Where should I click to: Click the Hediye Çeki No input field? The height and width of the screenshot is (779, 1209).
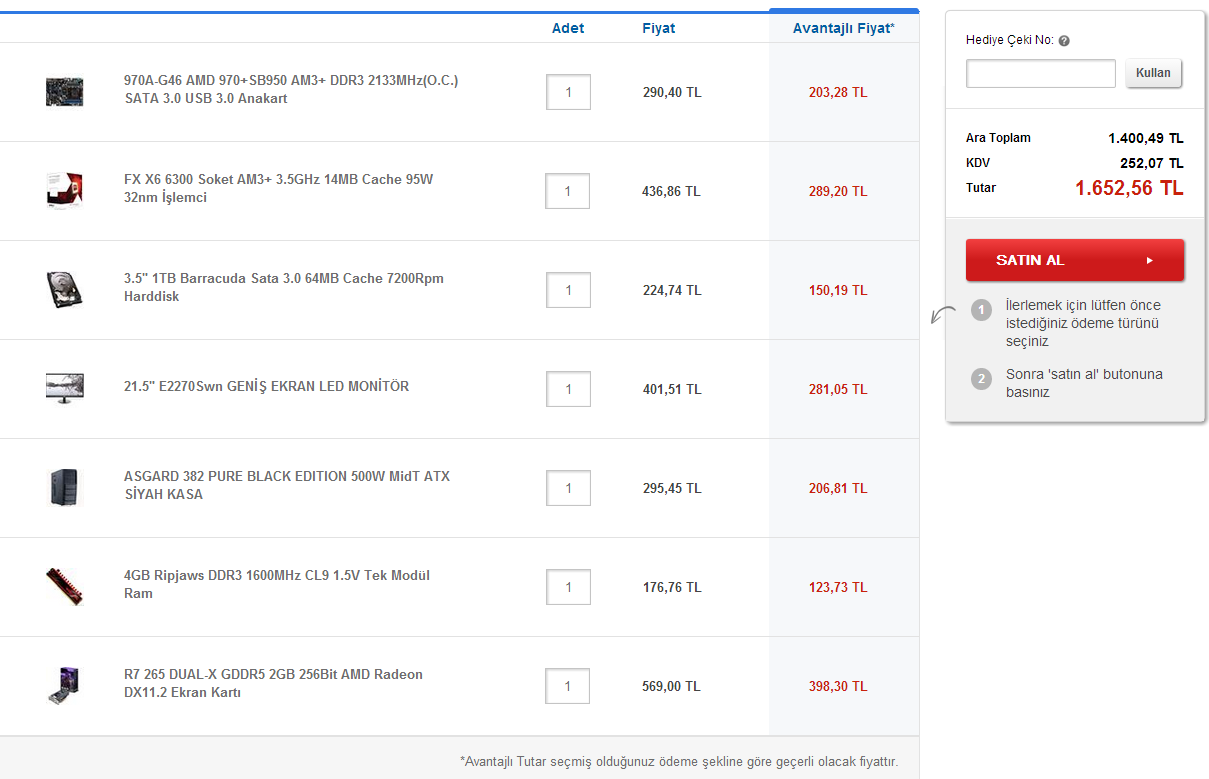click(1040, 74)
